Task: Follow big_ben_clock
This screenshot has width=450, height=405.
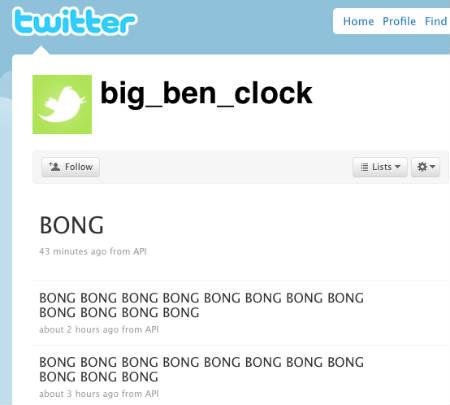Action: click(x=71, y=167)
